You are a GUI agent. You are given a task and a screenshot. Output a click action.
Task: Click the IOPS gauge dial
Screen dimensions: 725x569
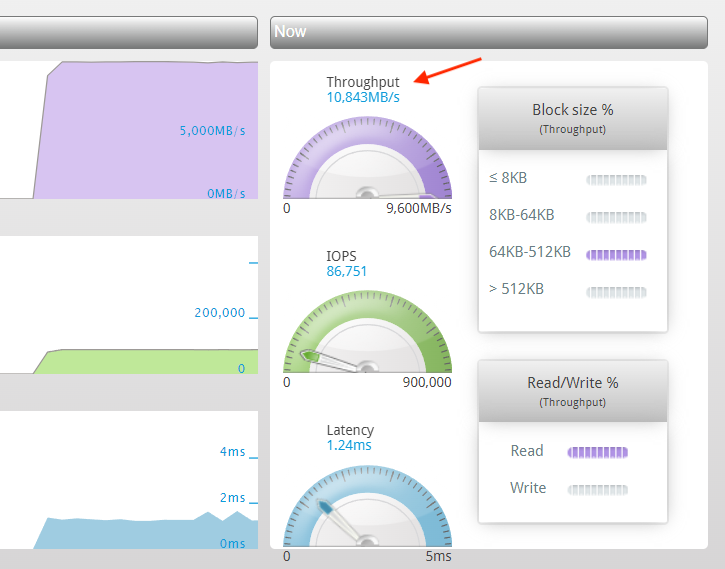368,331
